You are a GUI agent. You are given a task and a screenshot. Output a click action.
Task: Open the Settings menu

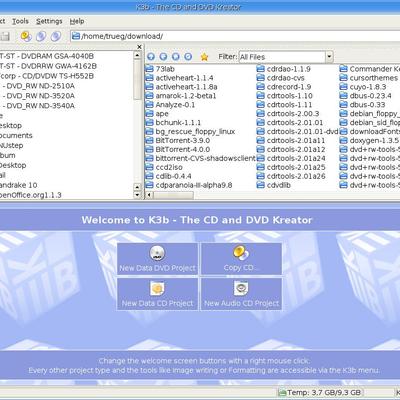[x=49, y=21]
